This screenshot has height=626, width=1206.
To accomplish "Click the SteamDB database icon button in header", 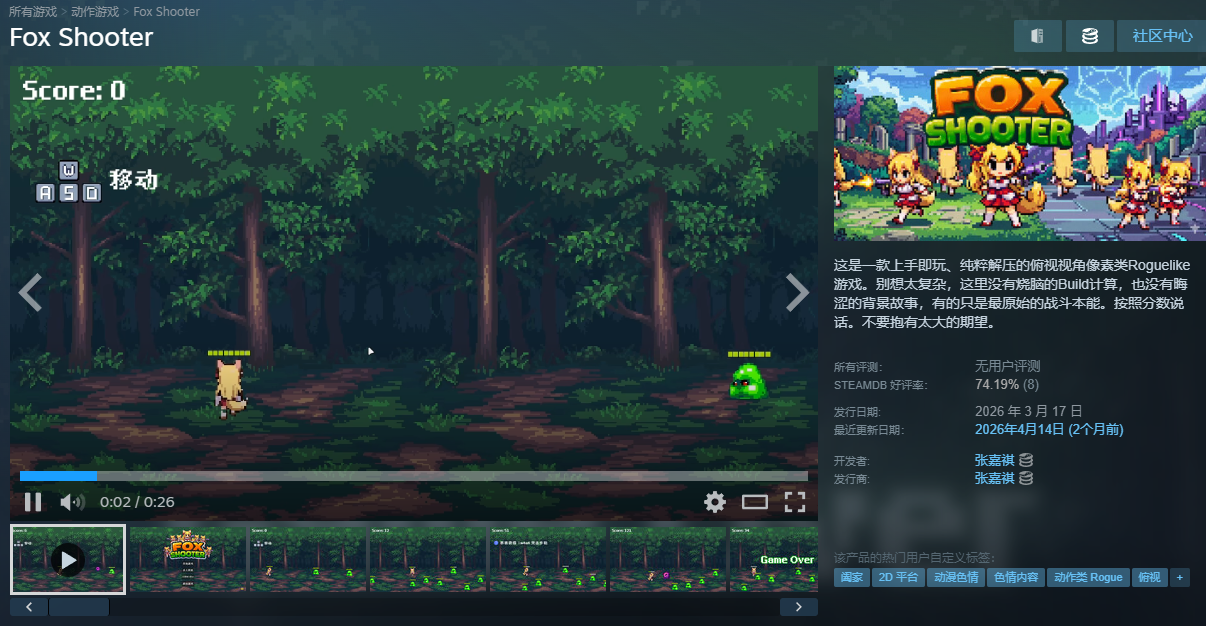I will coord(1090,36).
